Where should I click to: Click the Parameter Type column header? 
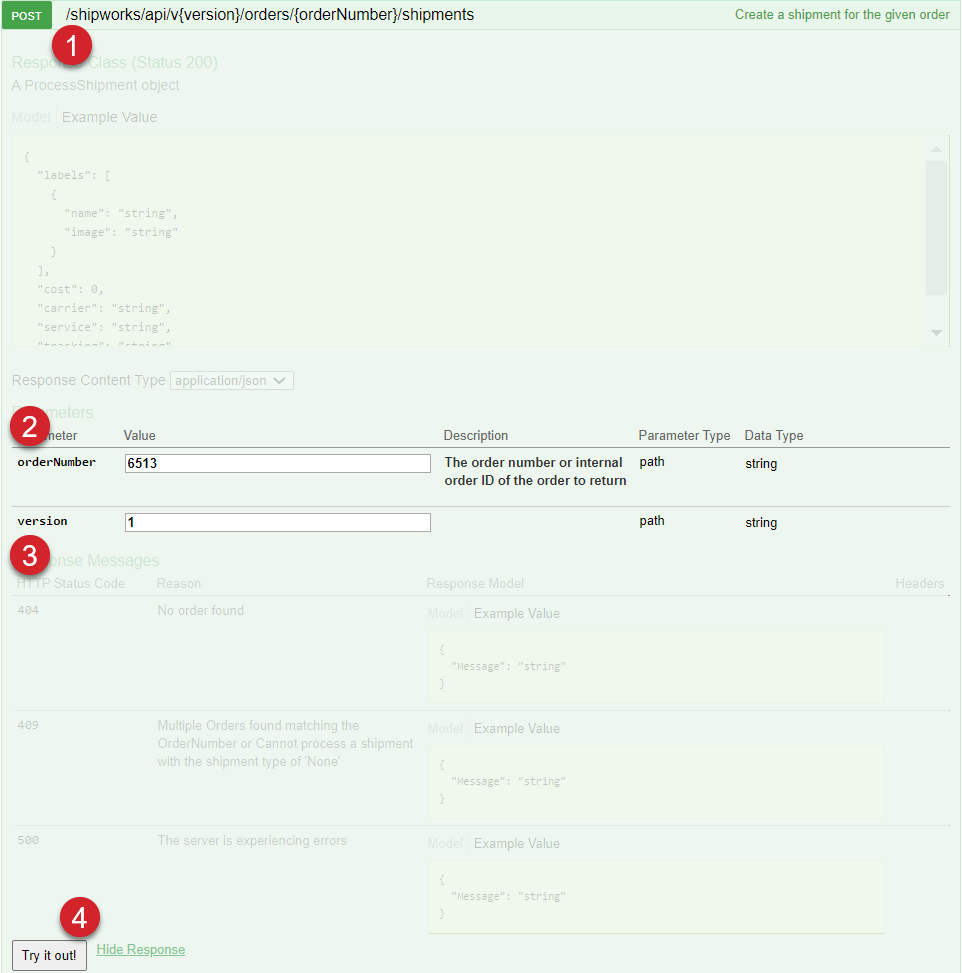tap(684, 436)
